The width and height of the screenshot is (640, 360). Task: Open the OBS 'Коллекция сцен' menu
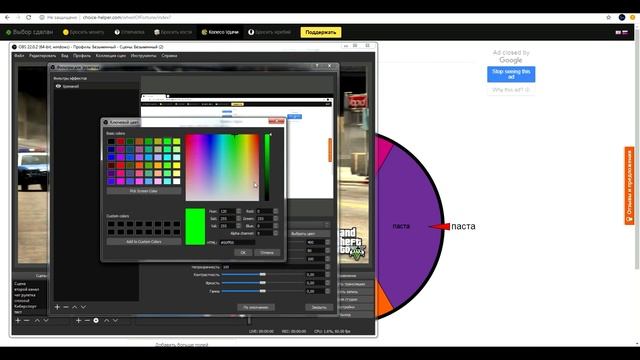(111, 56)
